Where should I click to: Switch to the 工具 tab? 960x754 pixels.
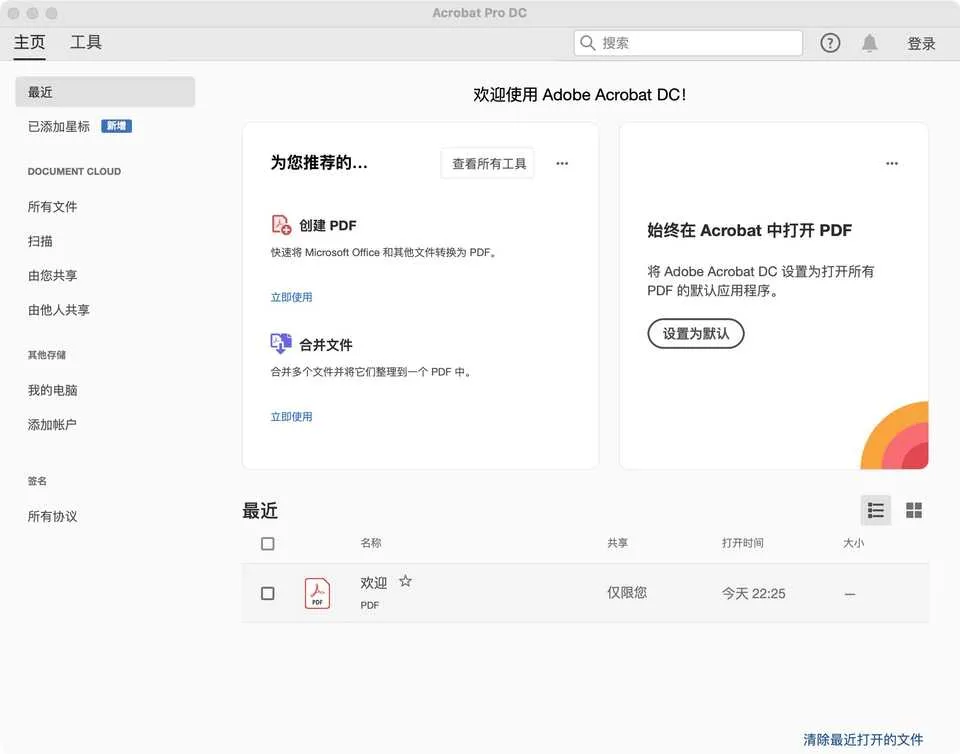[x=86, y=43]
